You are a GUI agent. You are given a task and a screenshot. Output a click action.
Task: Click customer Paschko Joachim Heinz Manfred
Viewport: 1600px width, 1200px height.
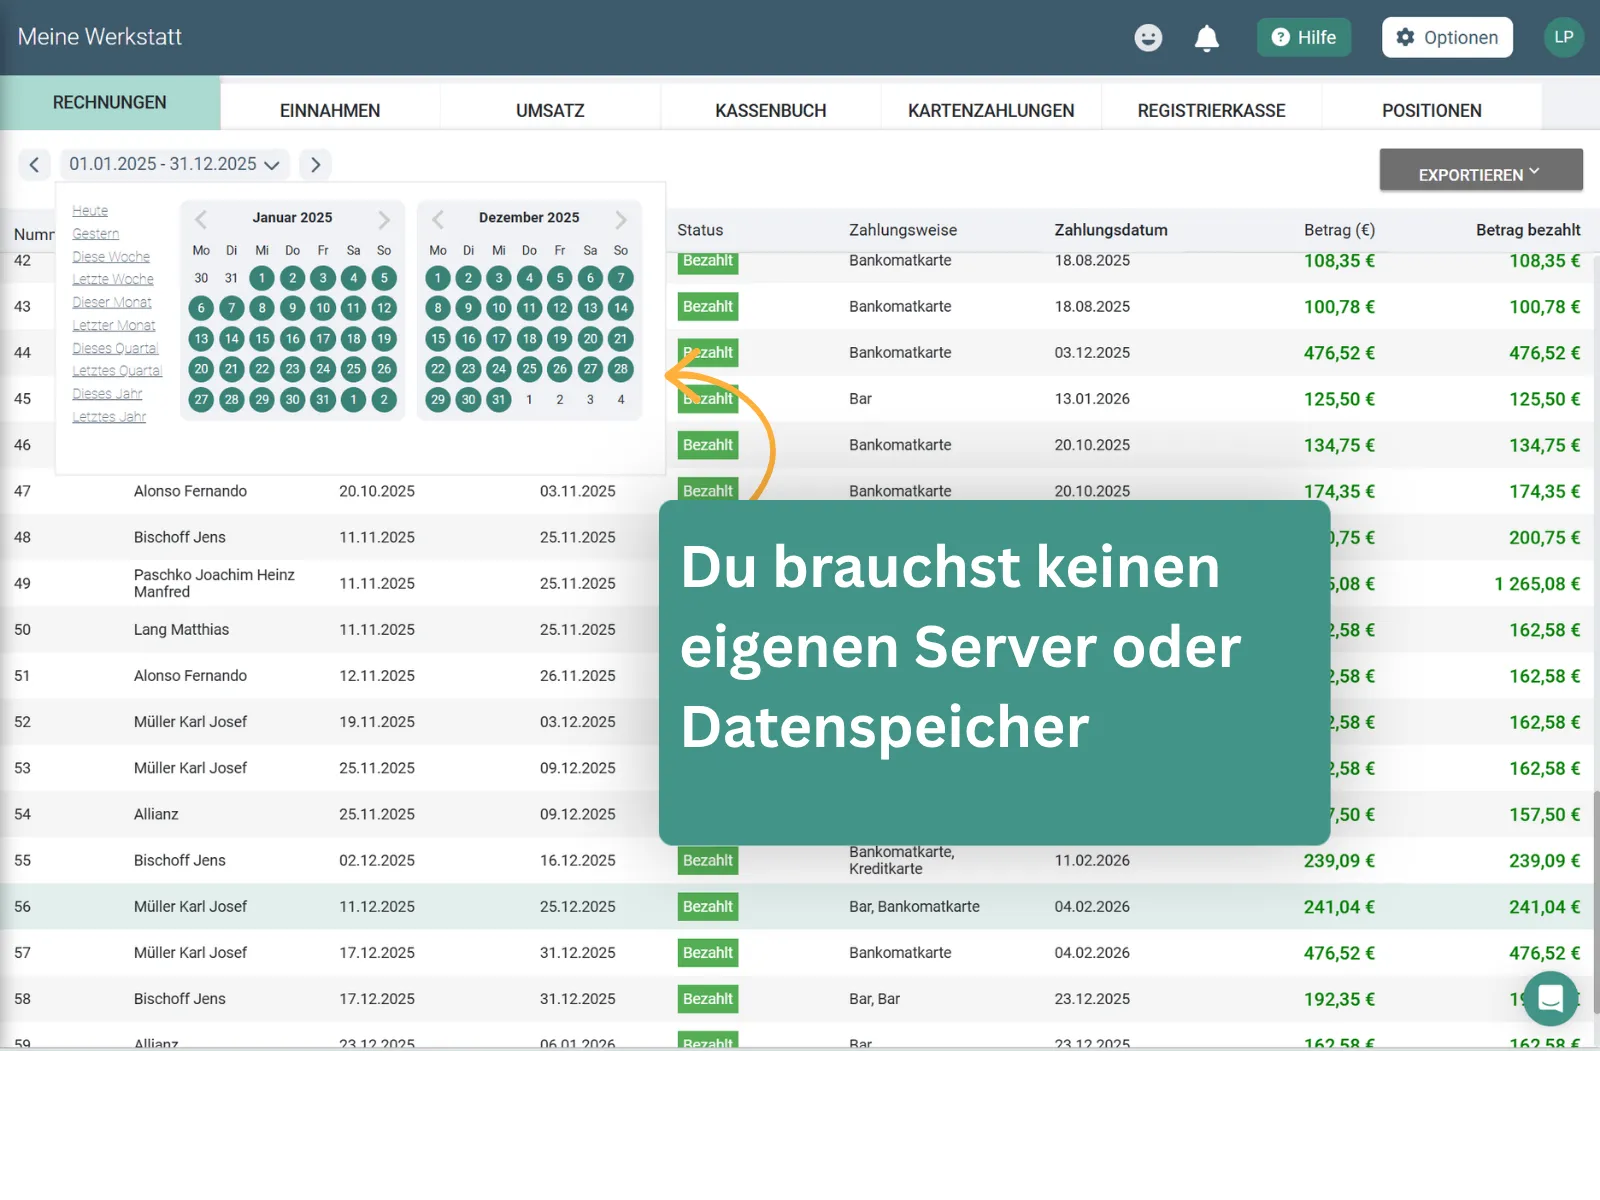(x=214, y=583)
